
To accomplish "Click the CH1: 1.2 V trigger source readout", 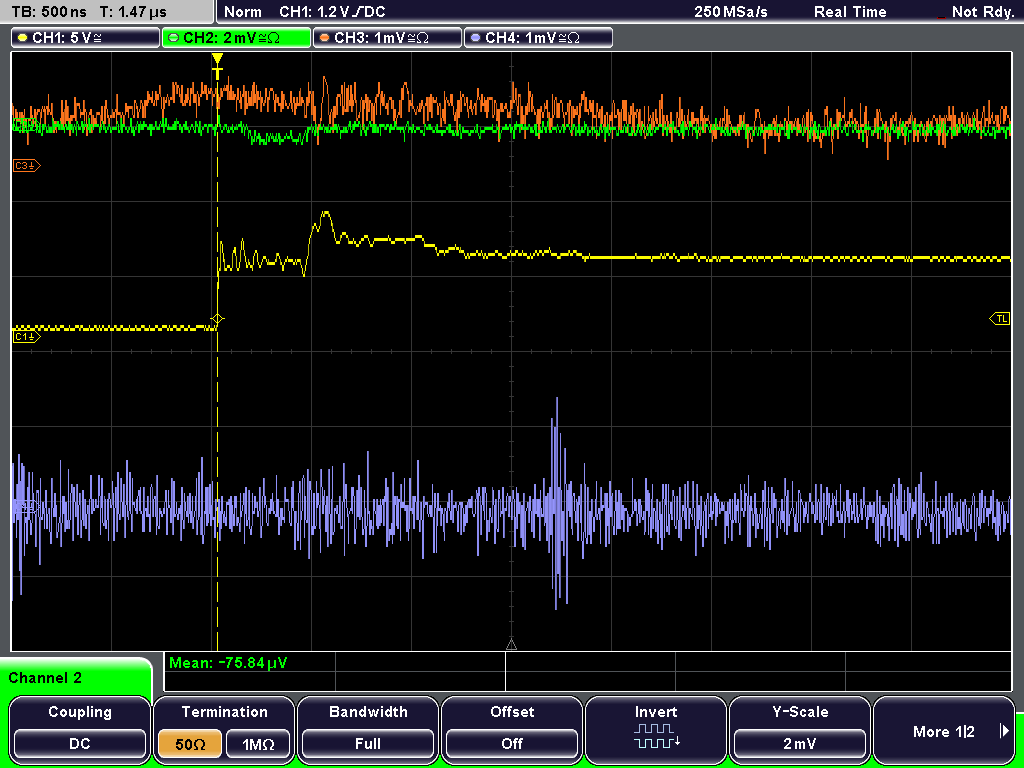I will click(332, 12).
